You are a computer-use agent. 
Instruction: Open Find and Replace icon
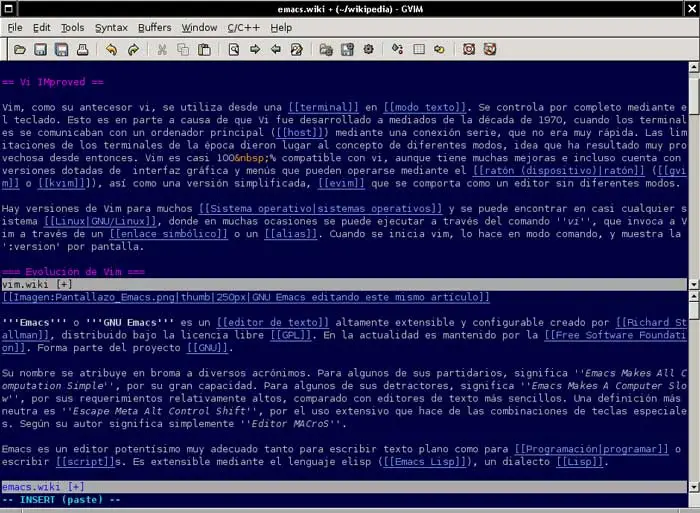tap(233, 50)
